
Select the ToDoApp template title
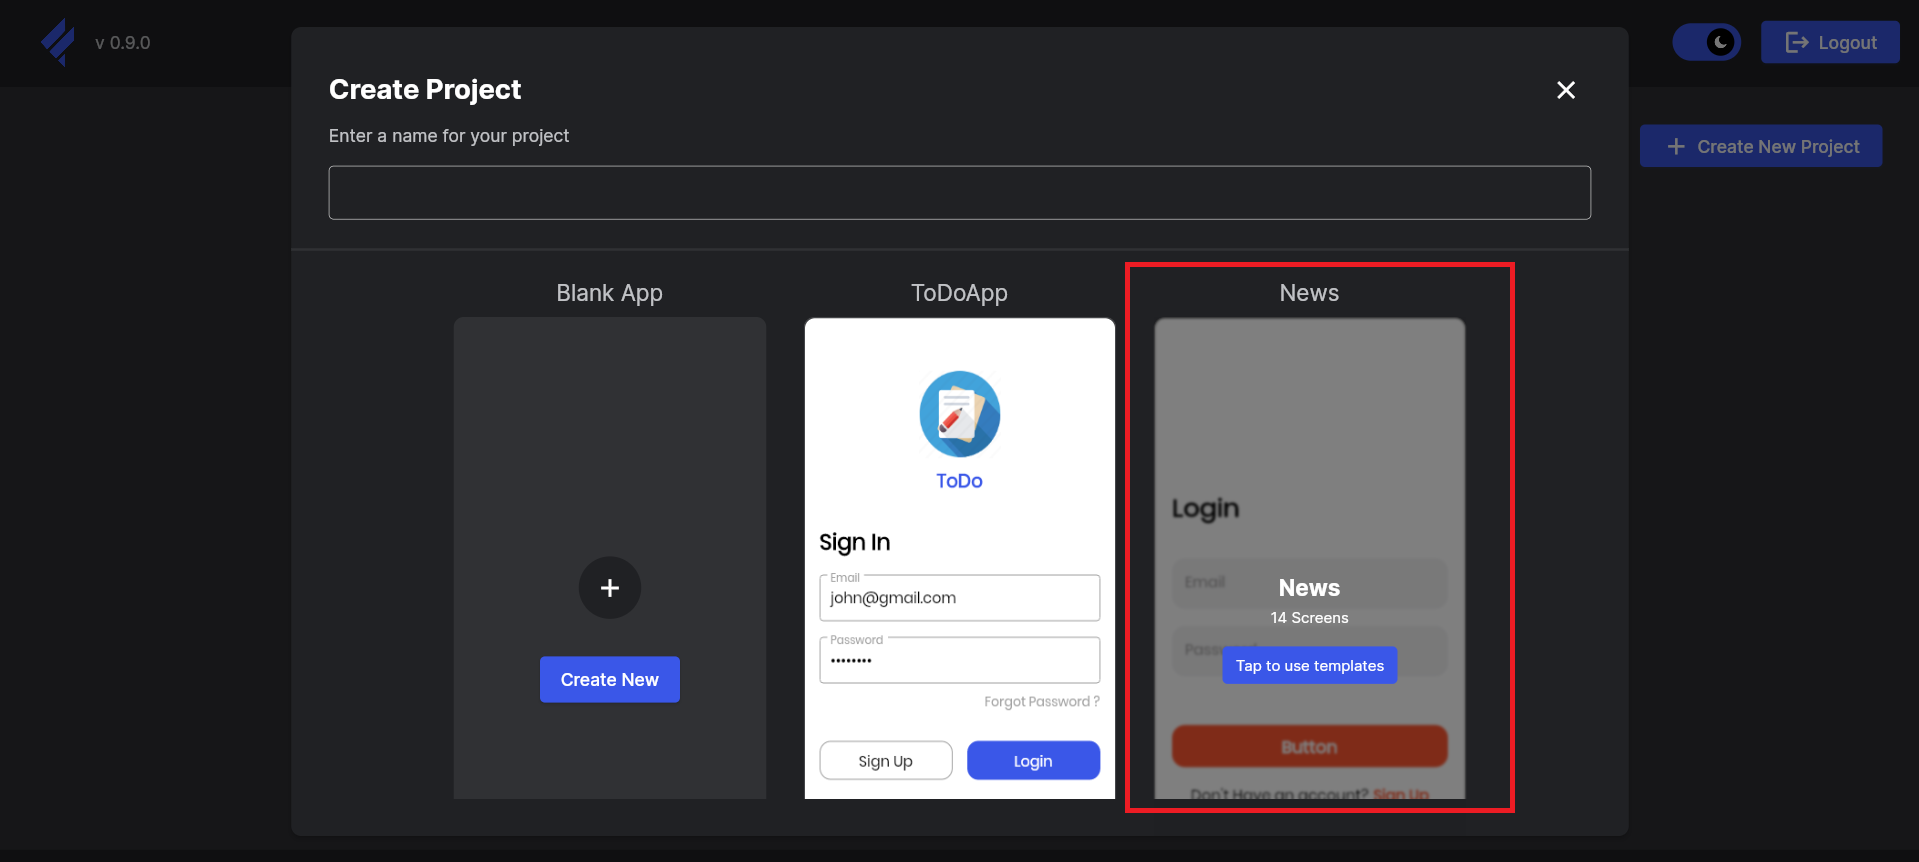(x=959, y=293)
